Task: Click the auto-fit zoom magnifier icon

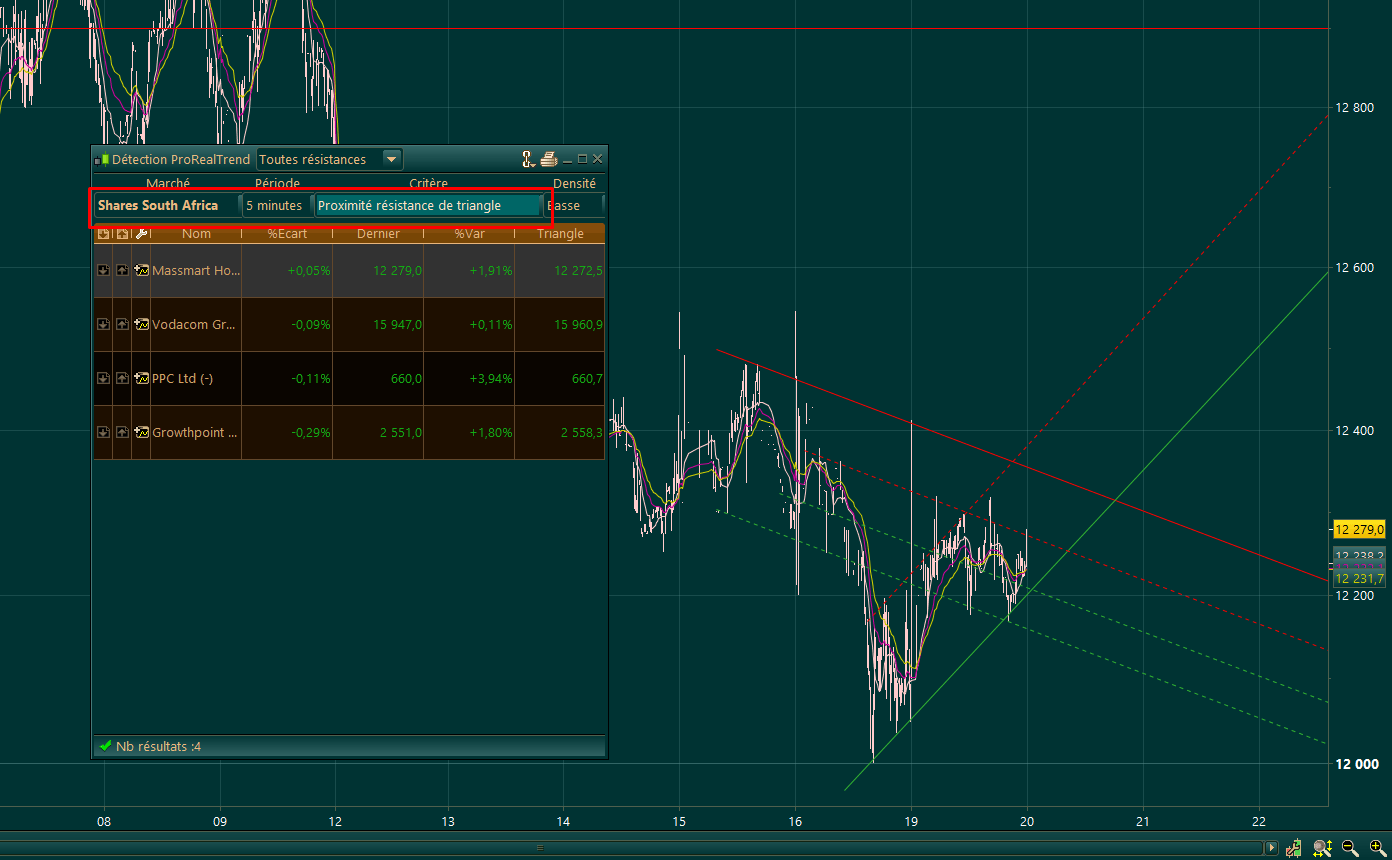Action: [1323, 848]
